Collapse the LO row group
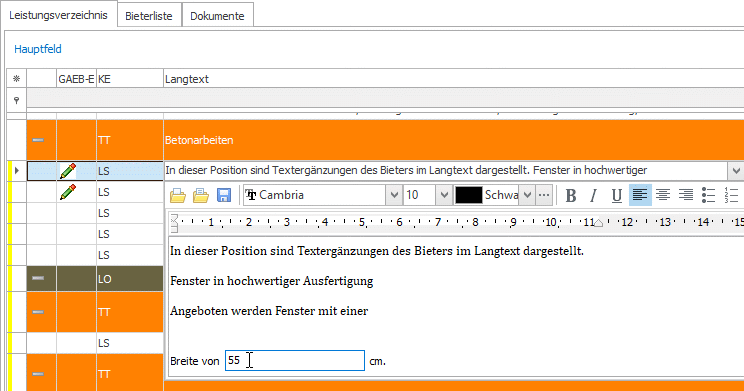 (38, 278)
